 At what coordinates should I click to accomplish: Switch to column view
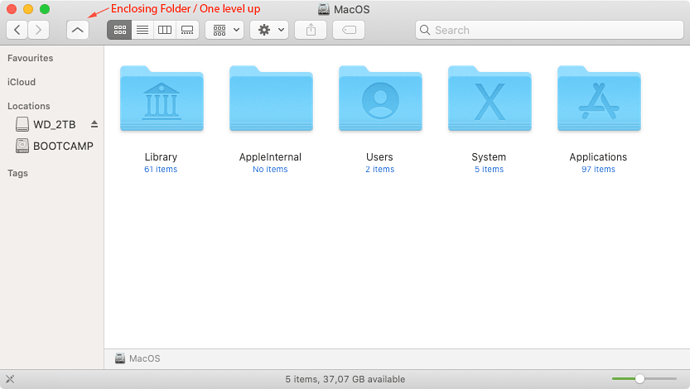tap(165, 30)
